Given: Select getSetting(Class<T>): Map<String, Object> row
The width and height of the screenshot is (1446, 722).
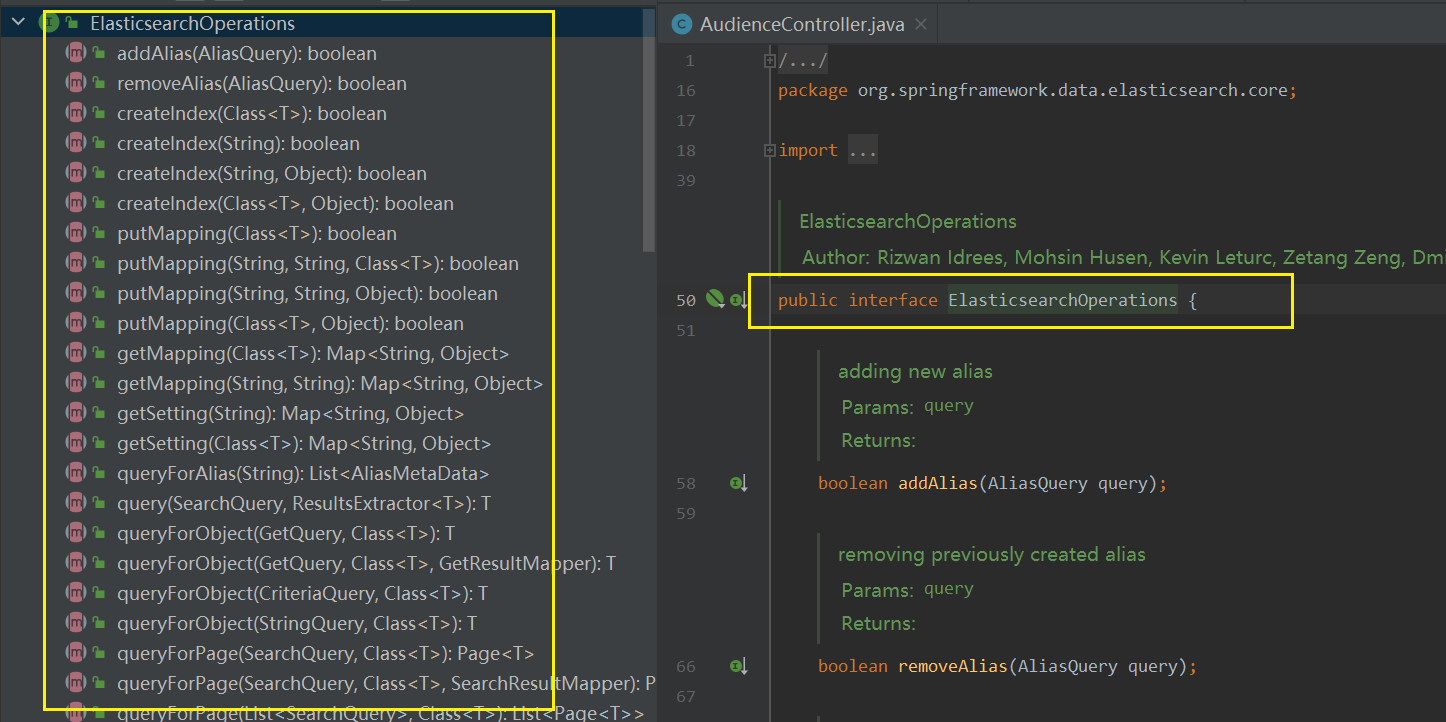Looking at the screenshot, I should (x=304, y=443).
